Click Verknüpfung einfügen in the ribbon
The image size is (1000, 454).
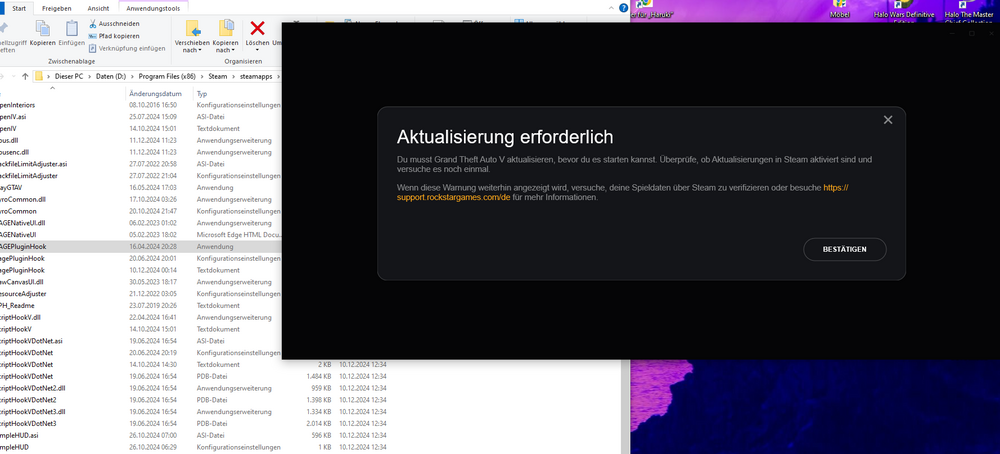coord(127,48)
